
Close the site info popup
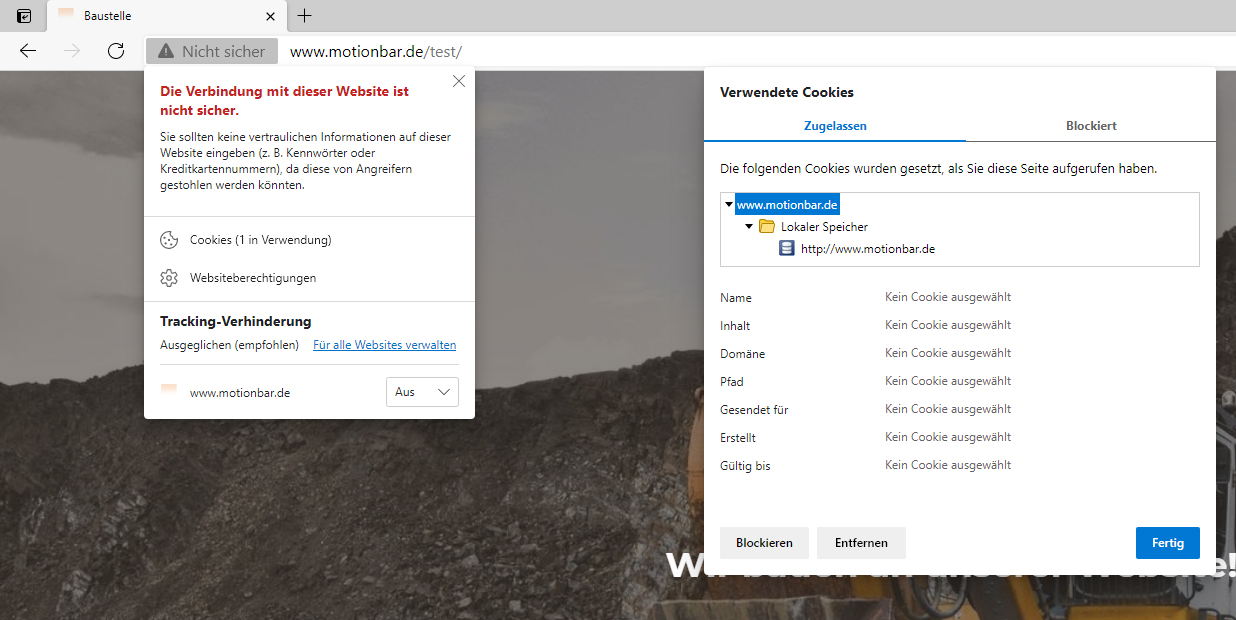(x=459, y=81)
